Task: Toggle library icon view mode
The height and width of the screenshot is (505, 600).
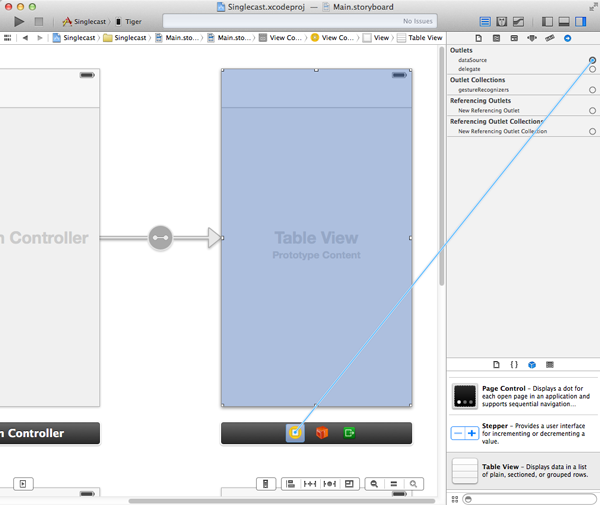Action: click(455, 499)
